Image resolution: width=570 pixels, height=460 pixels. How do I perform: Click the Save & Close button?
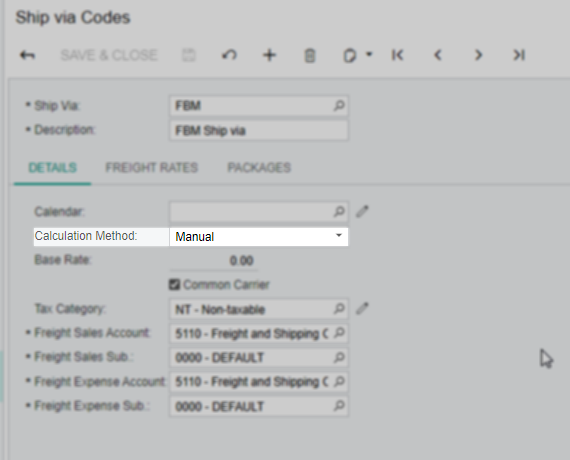pyautogui.click(x=109, y=55)
